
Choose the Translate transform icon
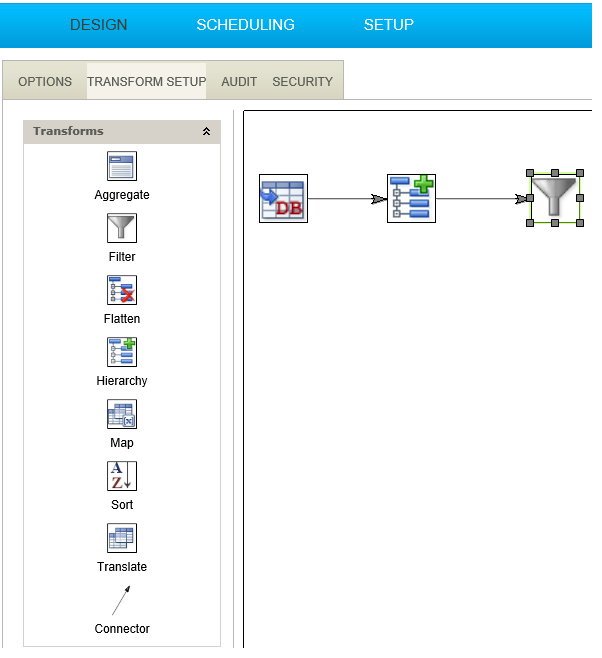pyautogui.click(x=122, y=538)
